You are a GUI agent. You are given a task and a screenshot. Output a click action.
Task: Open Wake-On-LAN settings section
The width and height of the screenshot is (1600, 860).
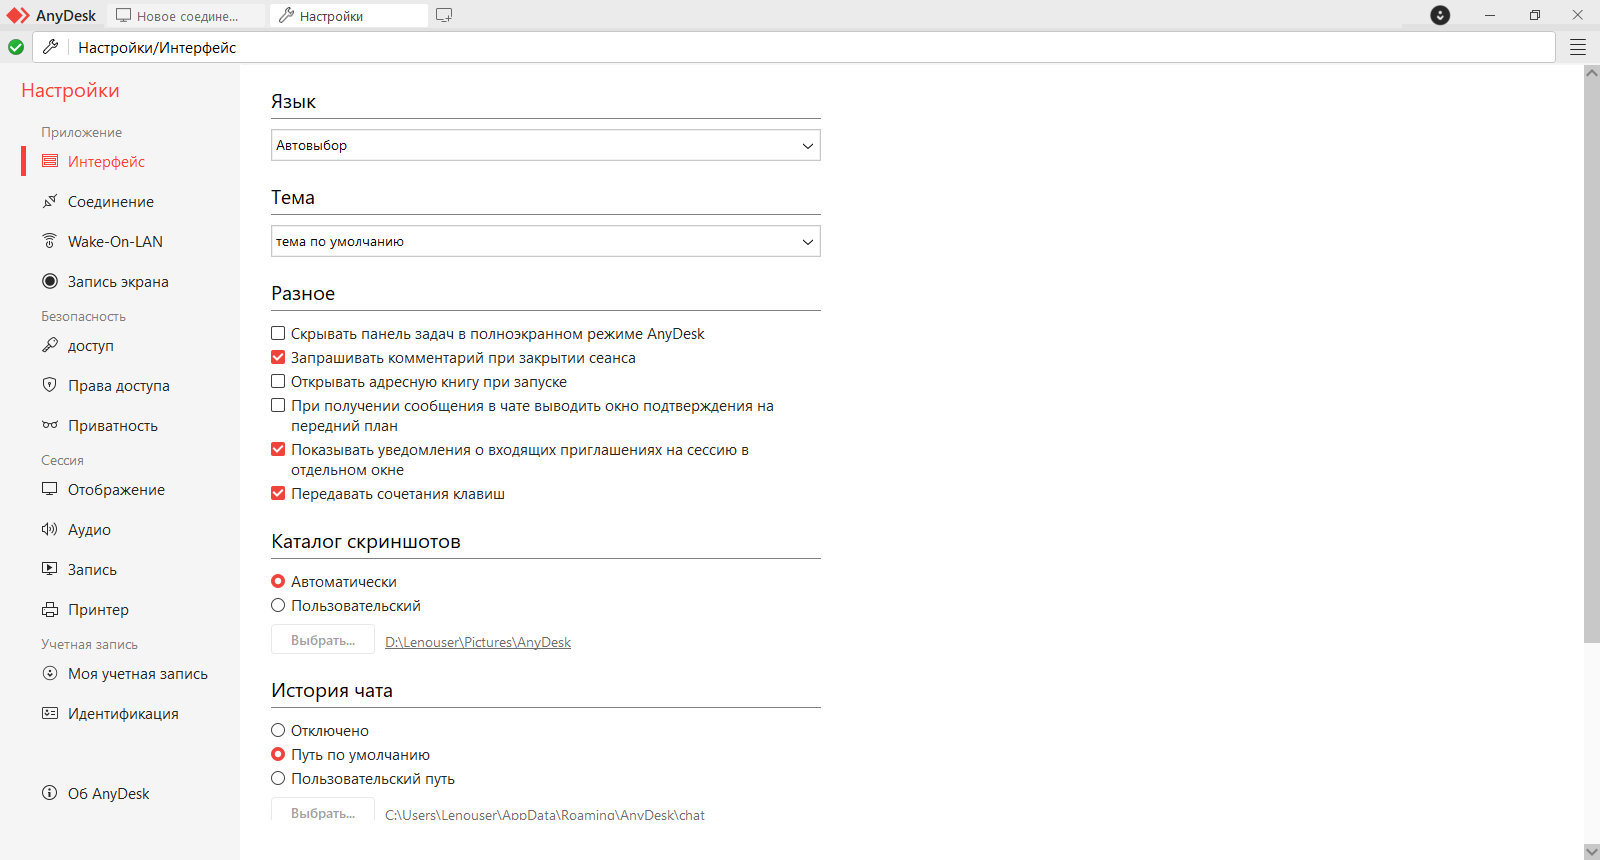tap(115, 241)
